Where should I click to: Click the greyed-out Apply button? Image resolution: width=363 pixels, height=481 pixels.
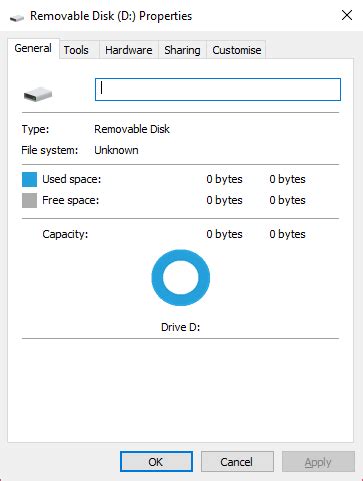[x=318, y=462]
